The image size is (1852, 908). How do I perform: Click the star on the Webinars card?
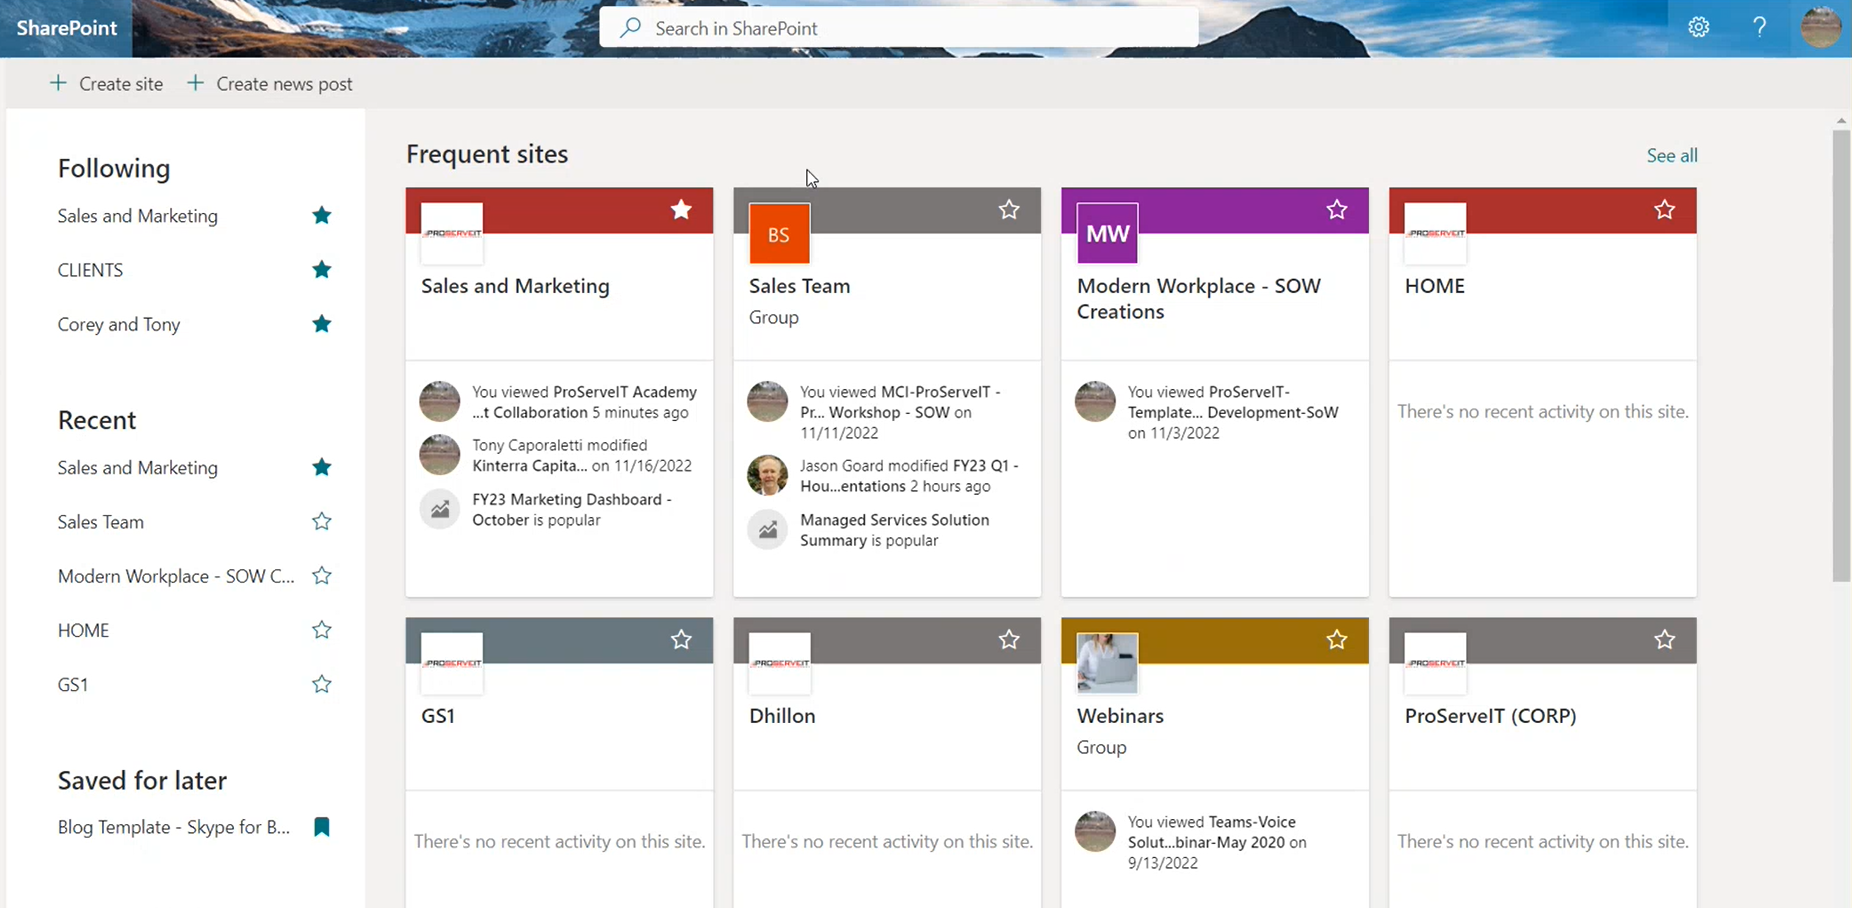point(1337,639)
